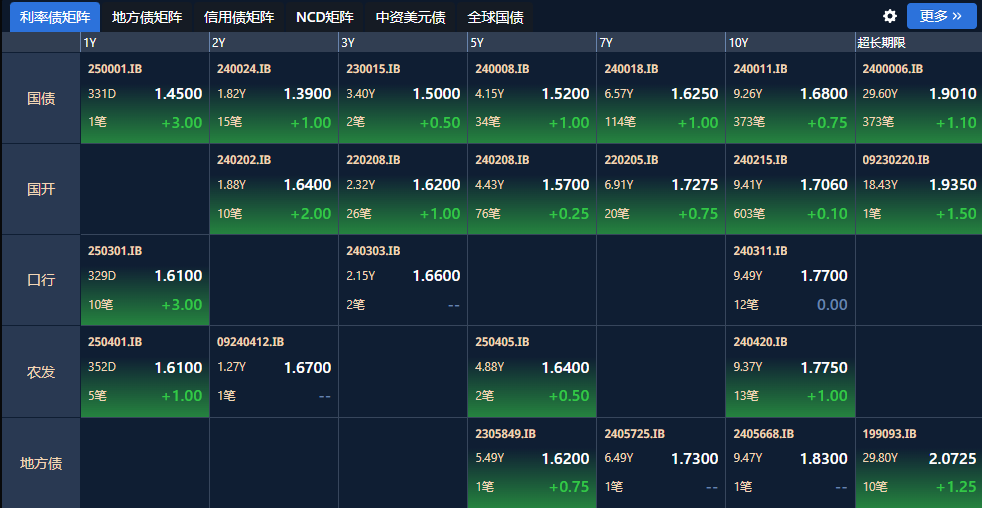Open bond code 250001.IB
The width and height of the screenshot is (982, 508).
tap(115, 69)
